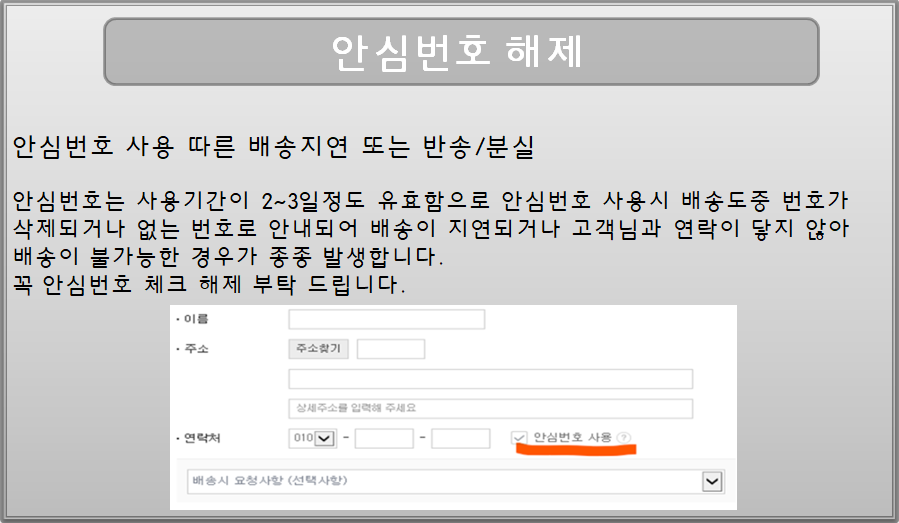Click the help question mark beside 안심번호 사용
Viewport: 899px width, 523px height.
624,438
